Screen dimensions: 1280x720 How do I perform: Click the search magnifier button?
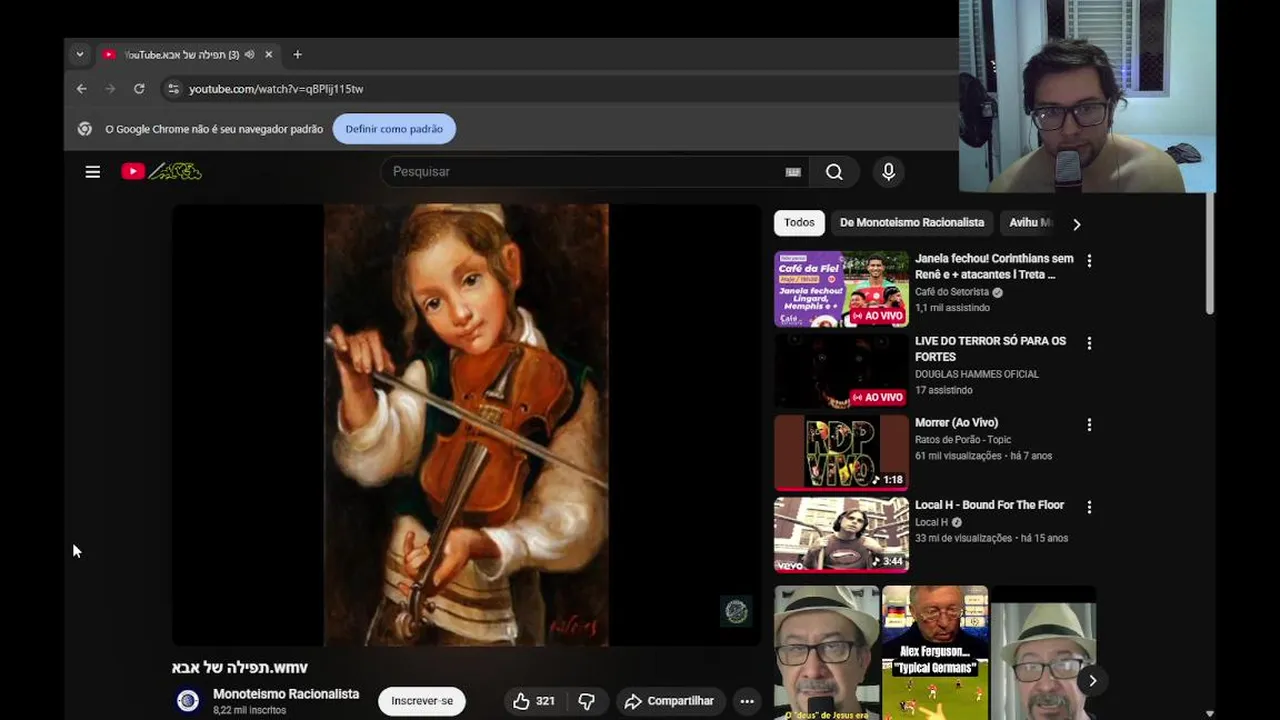click(834, 172)
